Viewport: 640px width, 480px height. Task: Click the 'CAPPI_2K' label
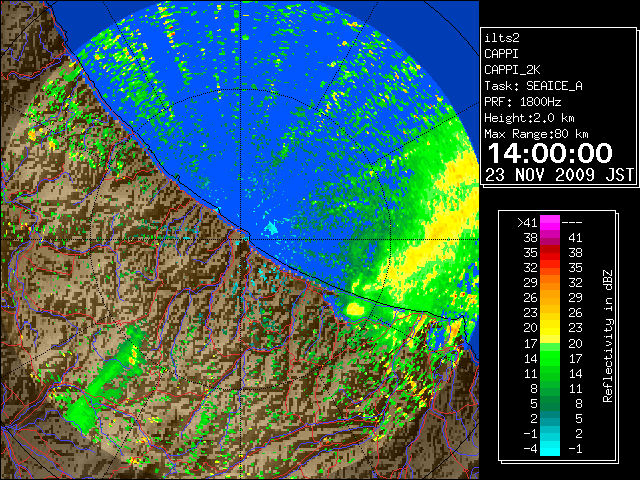click(512, 70)
